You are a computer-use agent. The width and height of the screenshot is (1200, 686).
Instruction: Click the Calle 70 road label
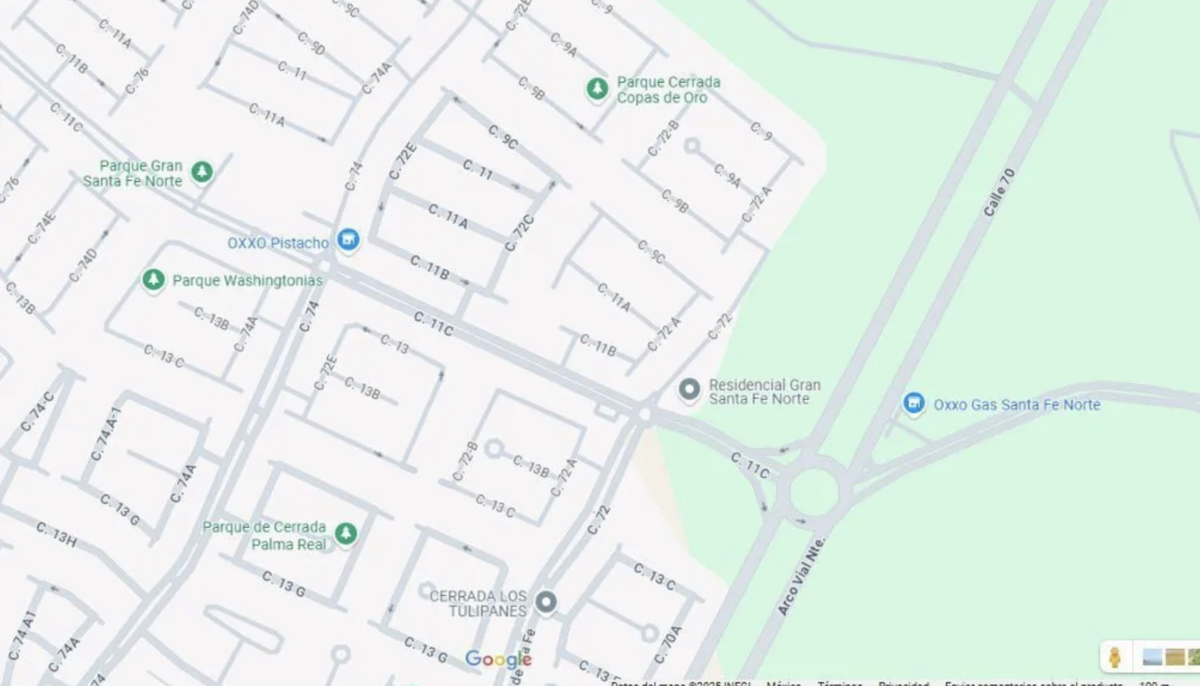(x=999, y=192)
